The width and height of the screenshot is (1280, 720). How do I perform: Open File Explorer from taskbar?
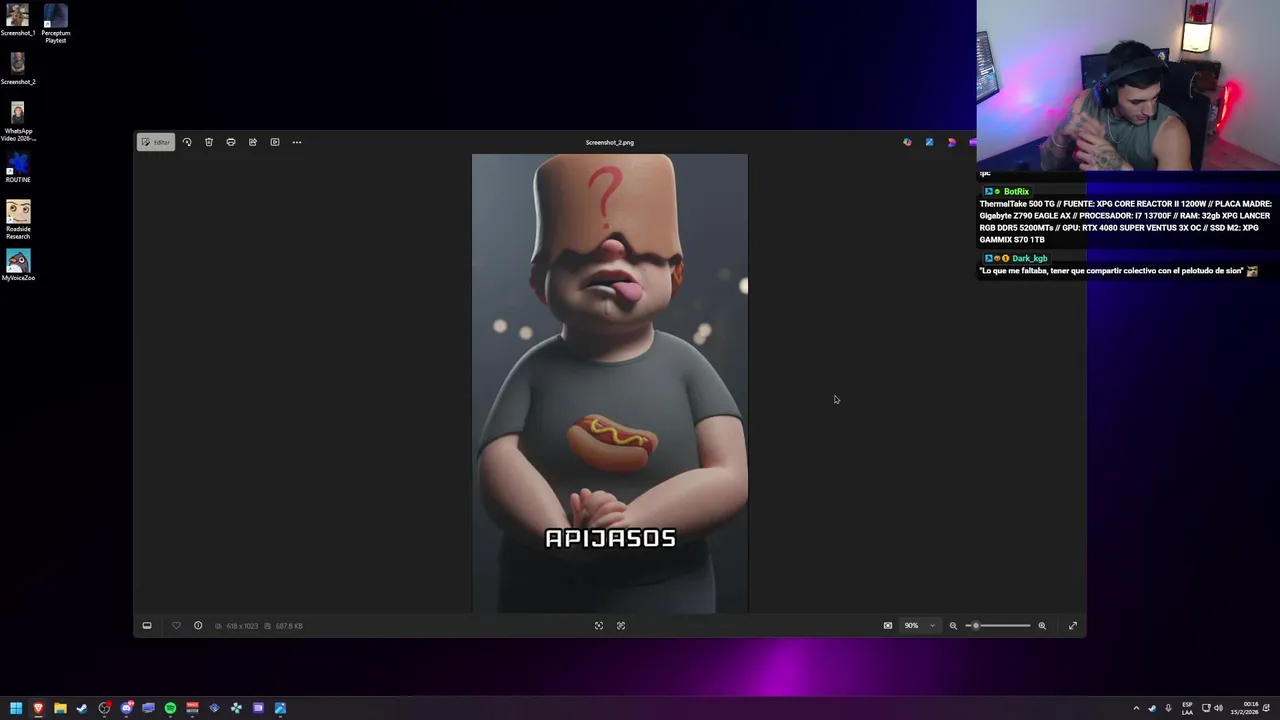coord(60,708)
